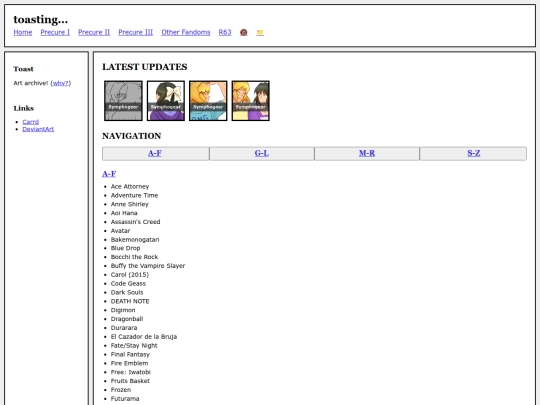This screenshot has width=540, height=405.
Task: Open the Carrd link
Action: click(x=31, y=122)
